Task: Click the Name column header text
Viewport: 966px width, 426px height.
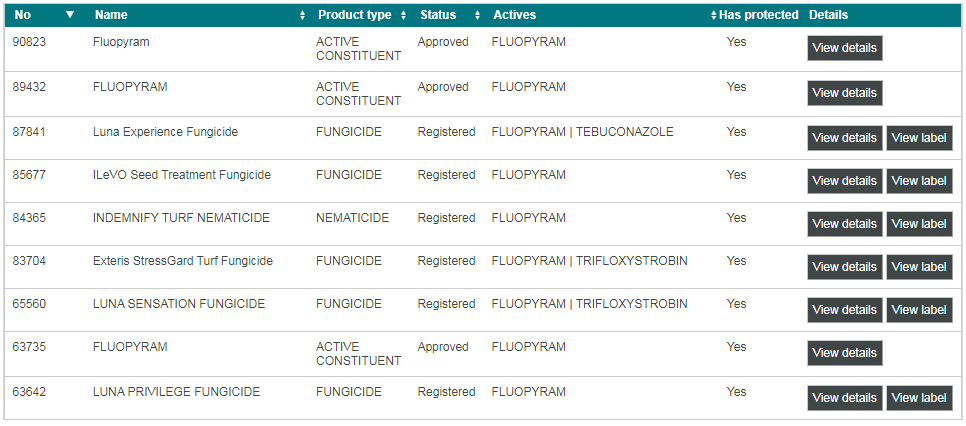Action: click(111, 15)
